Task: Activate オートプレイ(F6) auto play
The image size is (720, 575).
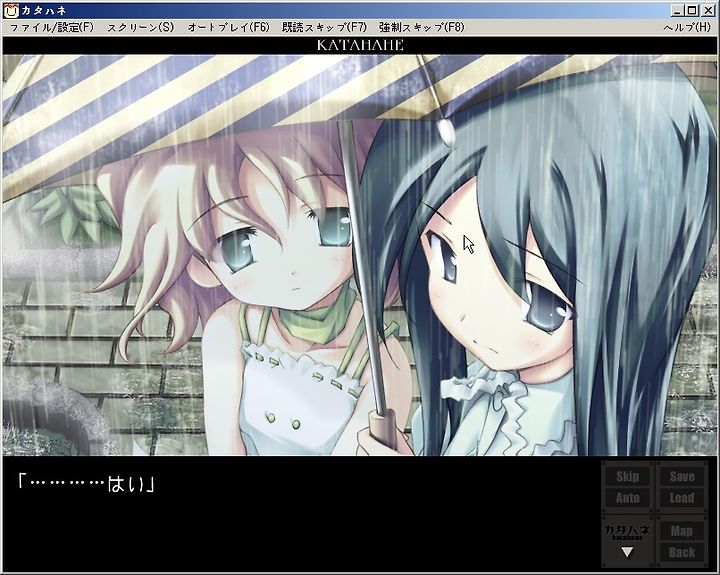Action: [228, 28]
